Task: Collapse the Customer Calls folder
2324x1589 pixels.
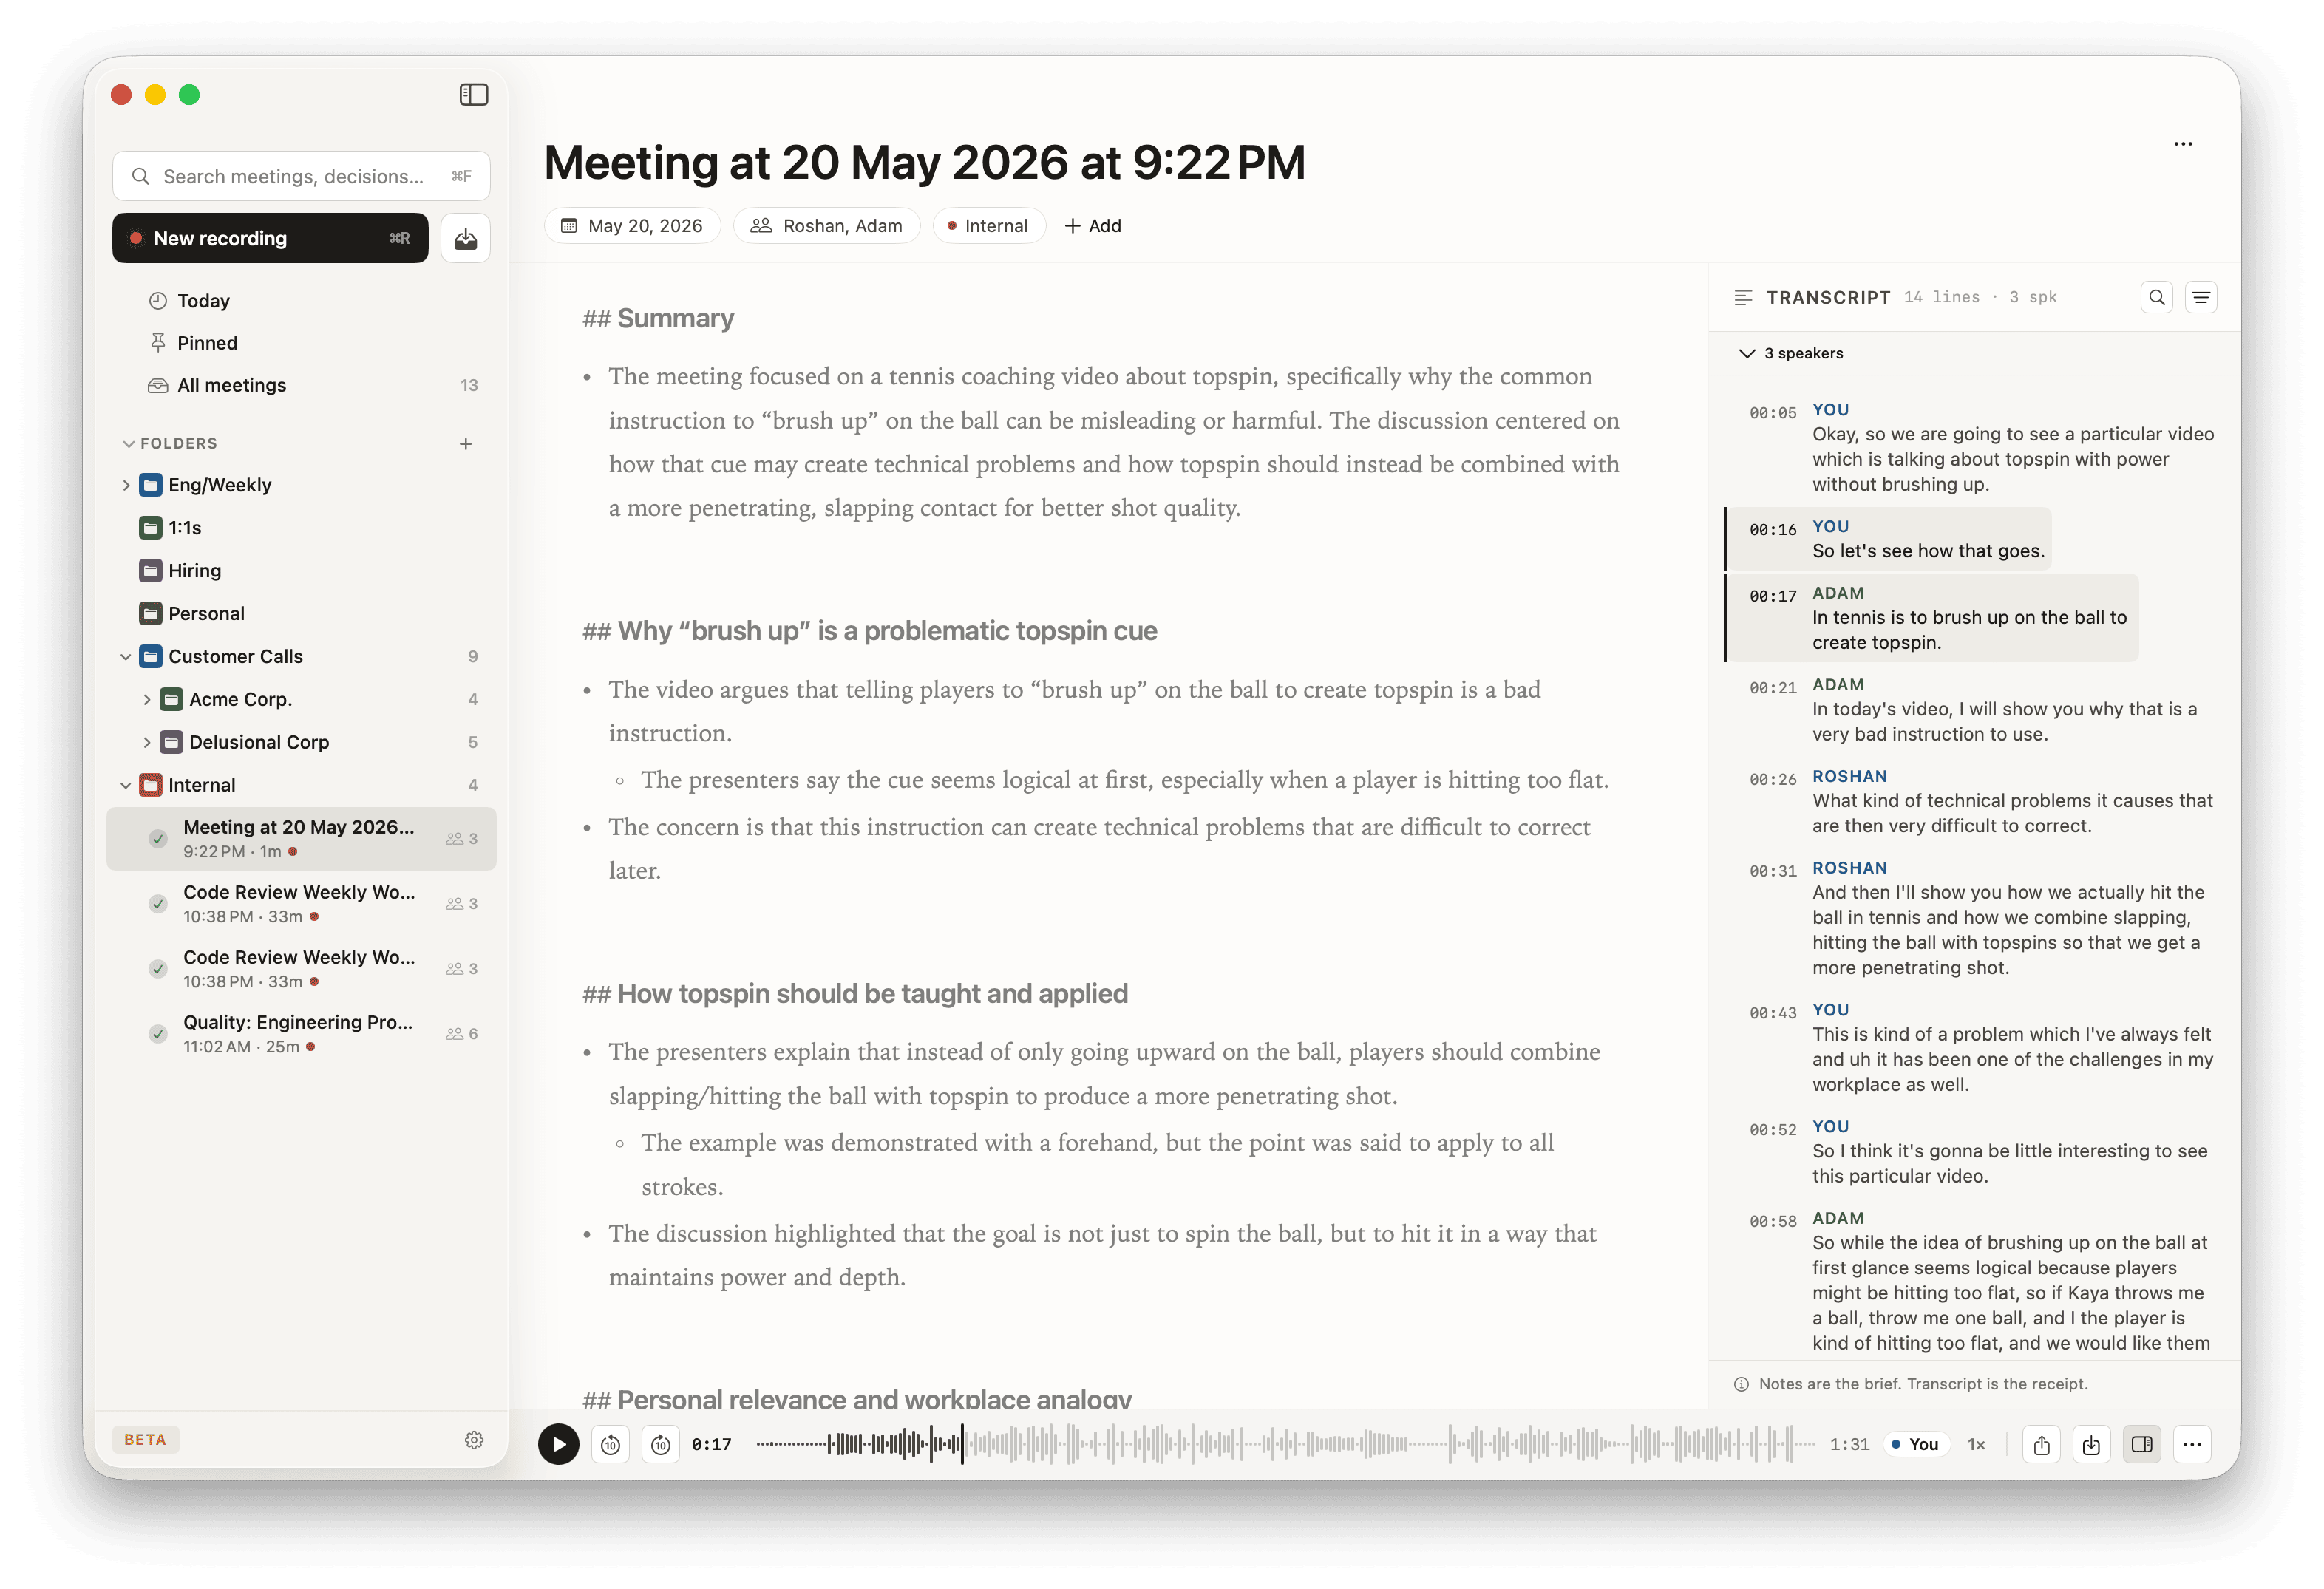Action: pyautogui.click(x=126, y=657)
